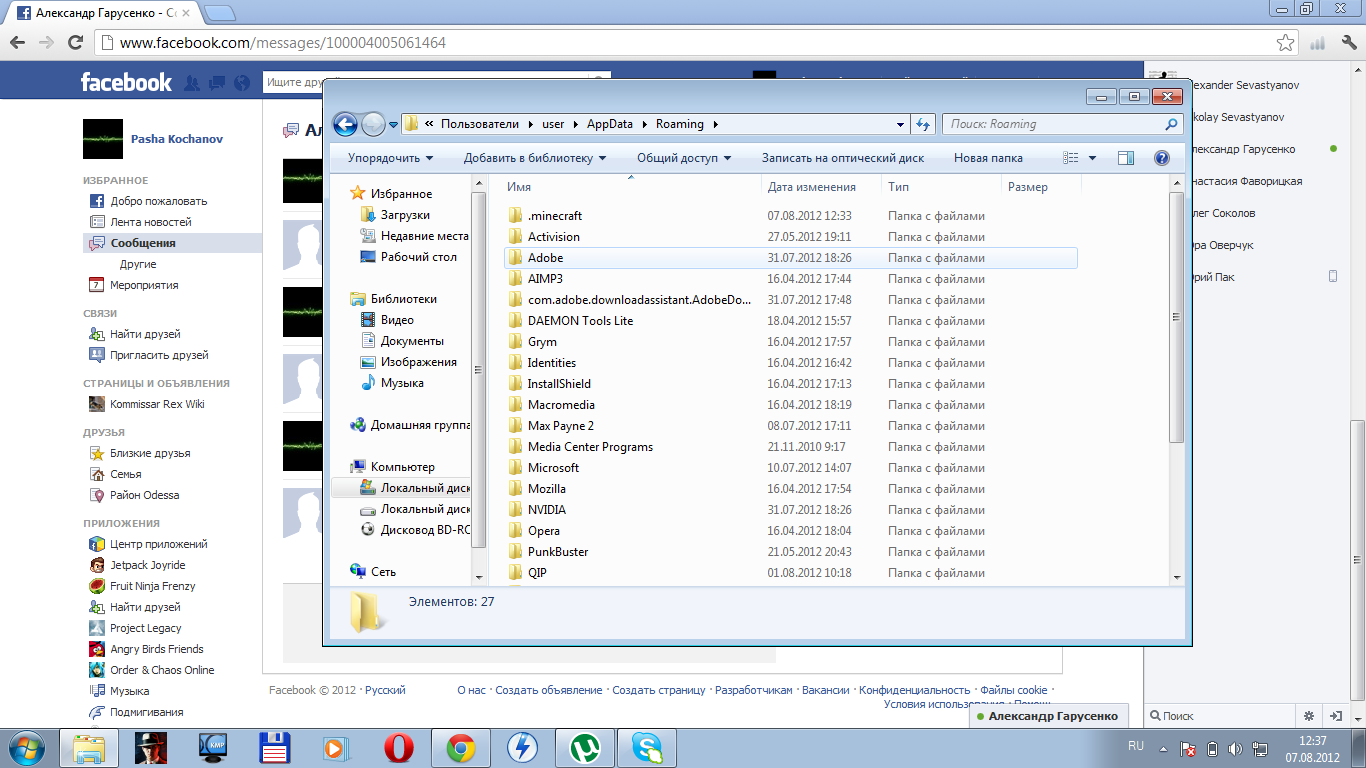Go back in Explorer window
The height and width of the screenshot is (768, 1366).
(x=345, y=124)
